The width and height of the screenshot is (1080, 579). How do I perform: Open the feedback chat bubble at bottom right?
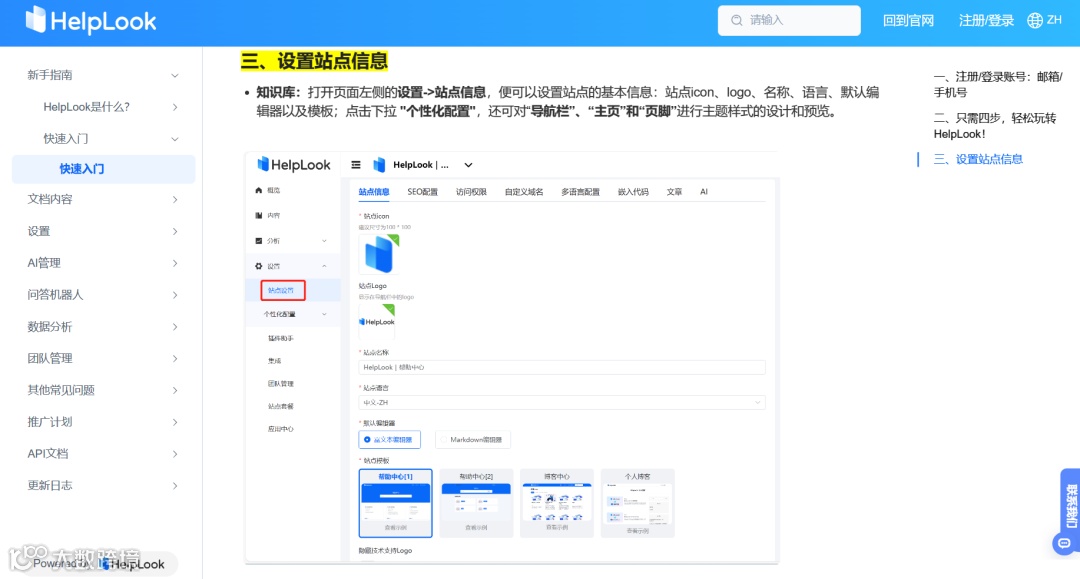pyautogui.click(x=1063, y=543)
